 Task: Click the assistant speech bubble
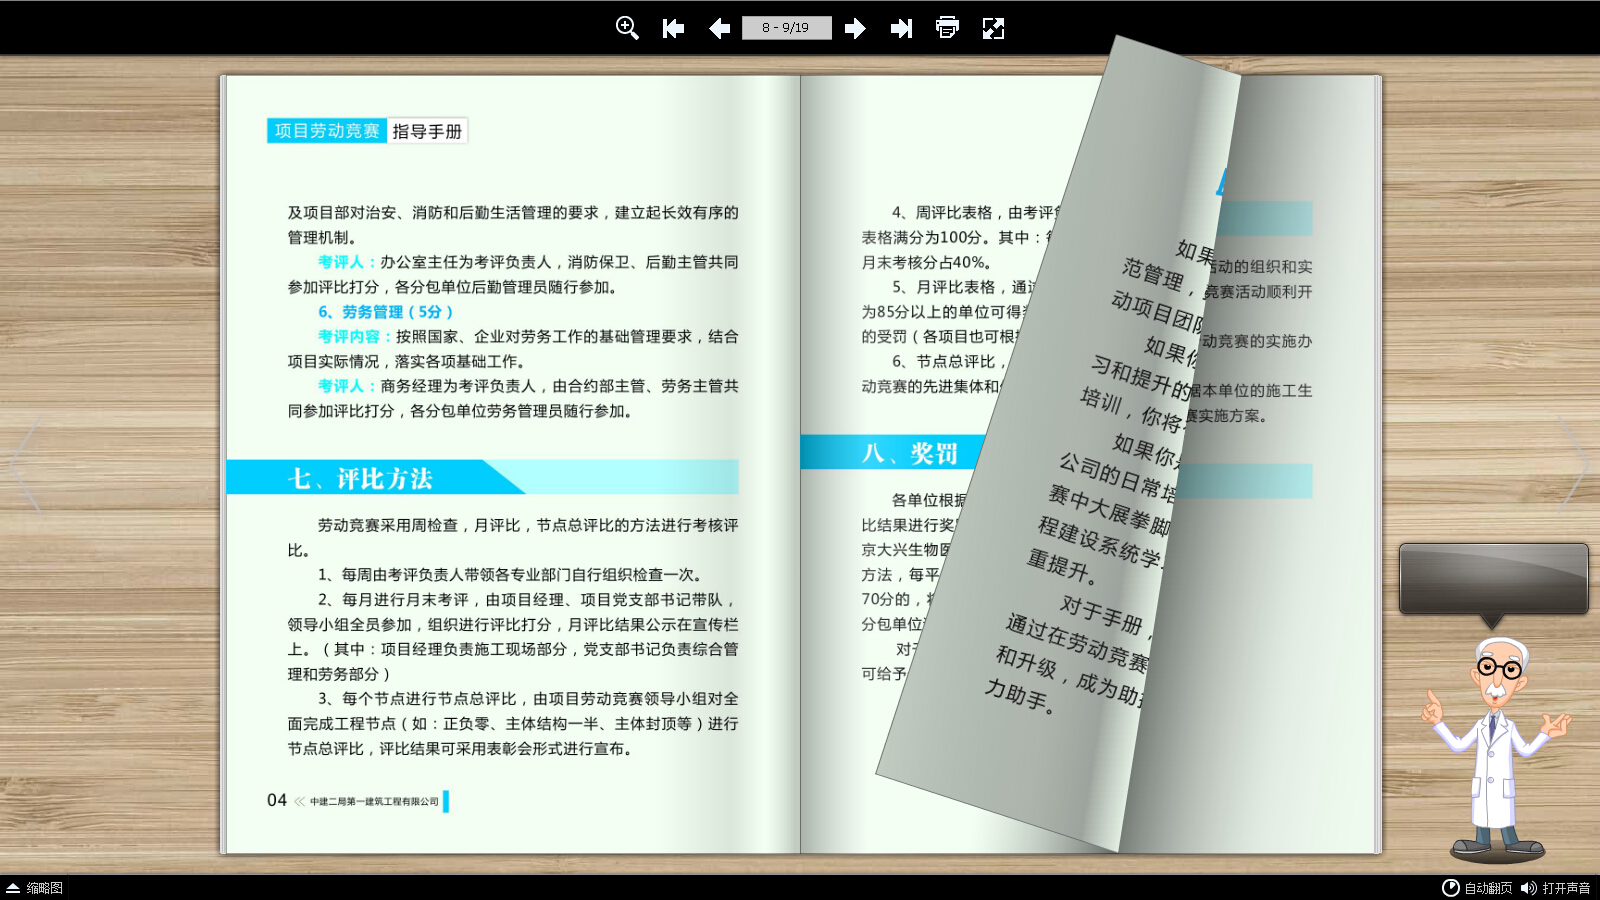1493,580
